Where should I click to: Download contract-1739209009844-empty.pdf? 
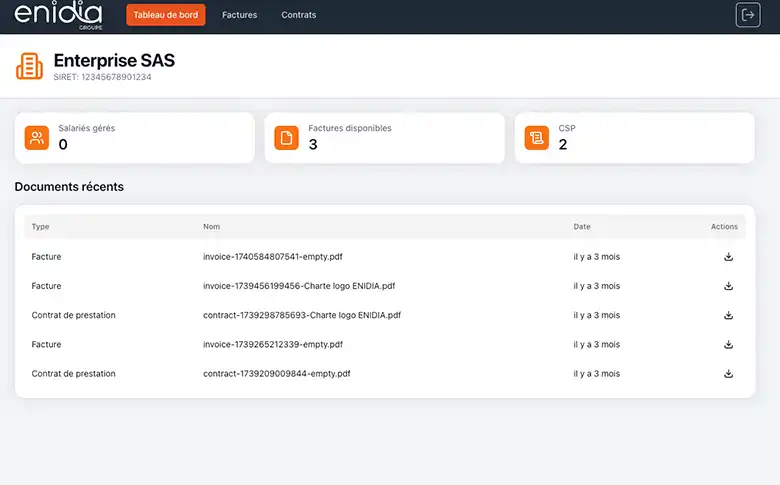(x=728, y=374)
